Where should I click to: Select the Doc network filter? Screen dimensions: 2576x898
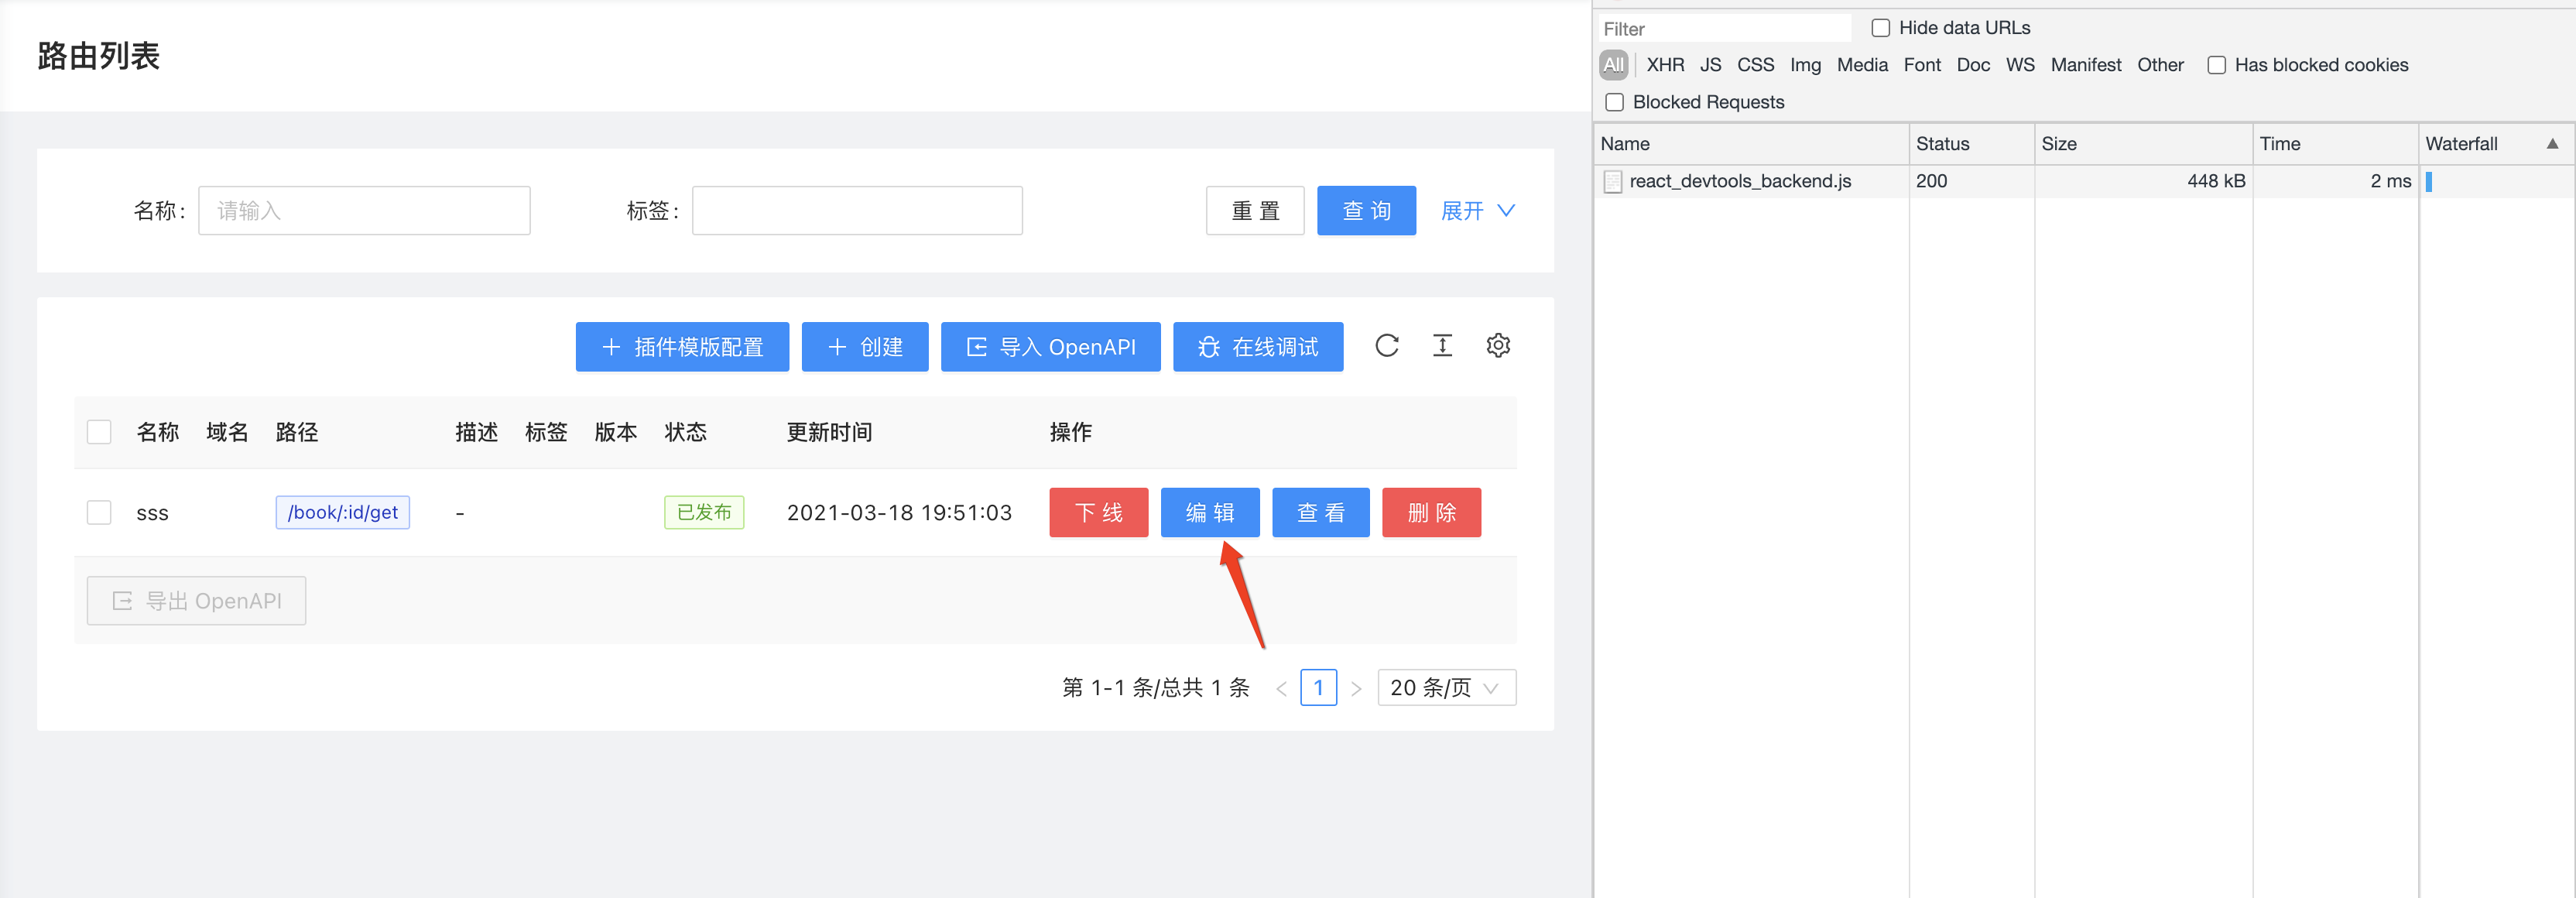pos(1973,65)
